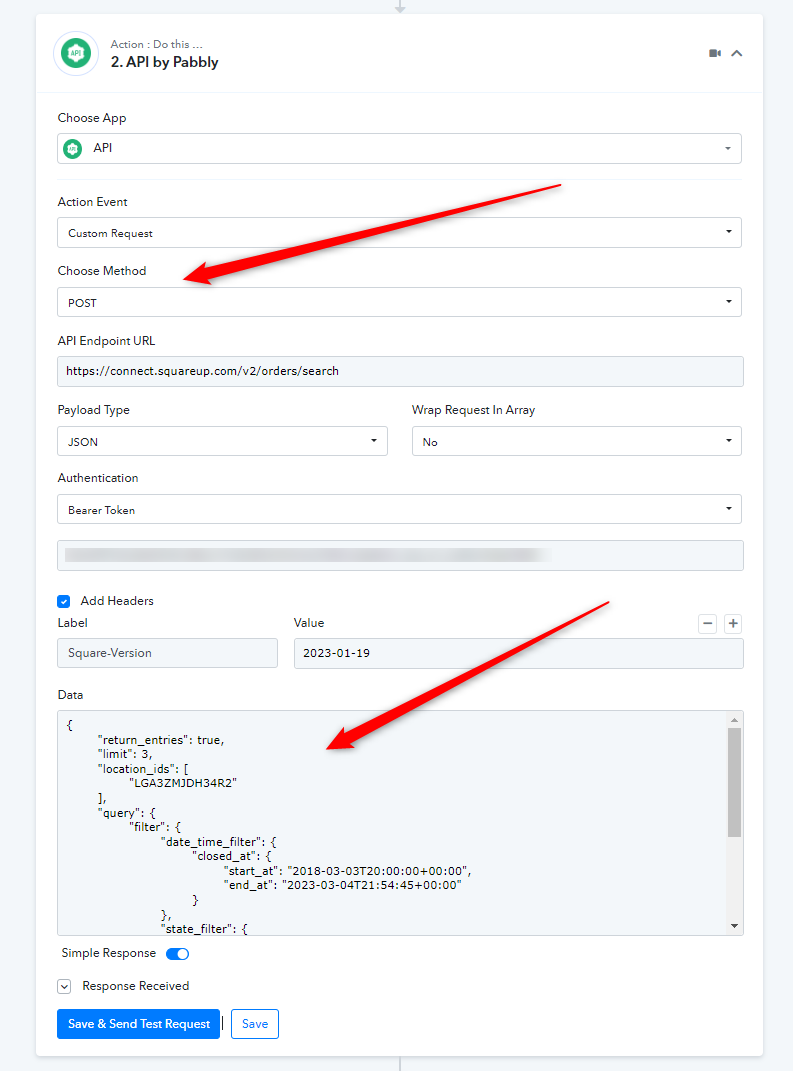
Task: Click the "Add Headers" label text
Action: click(117, 601)
